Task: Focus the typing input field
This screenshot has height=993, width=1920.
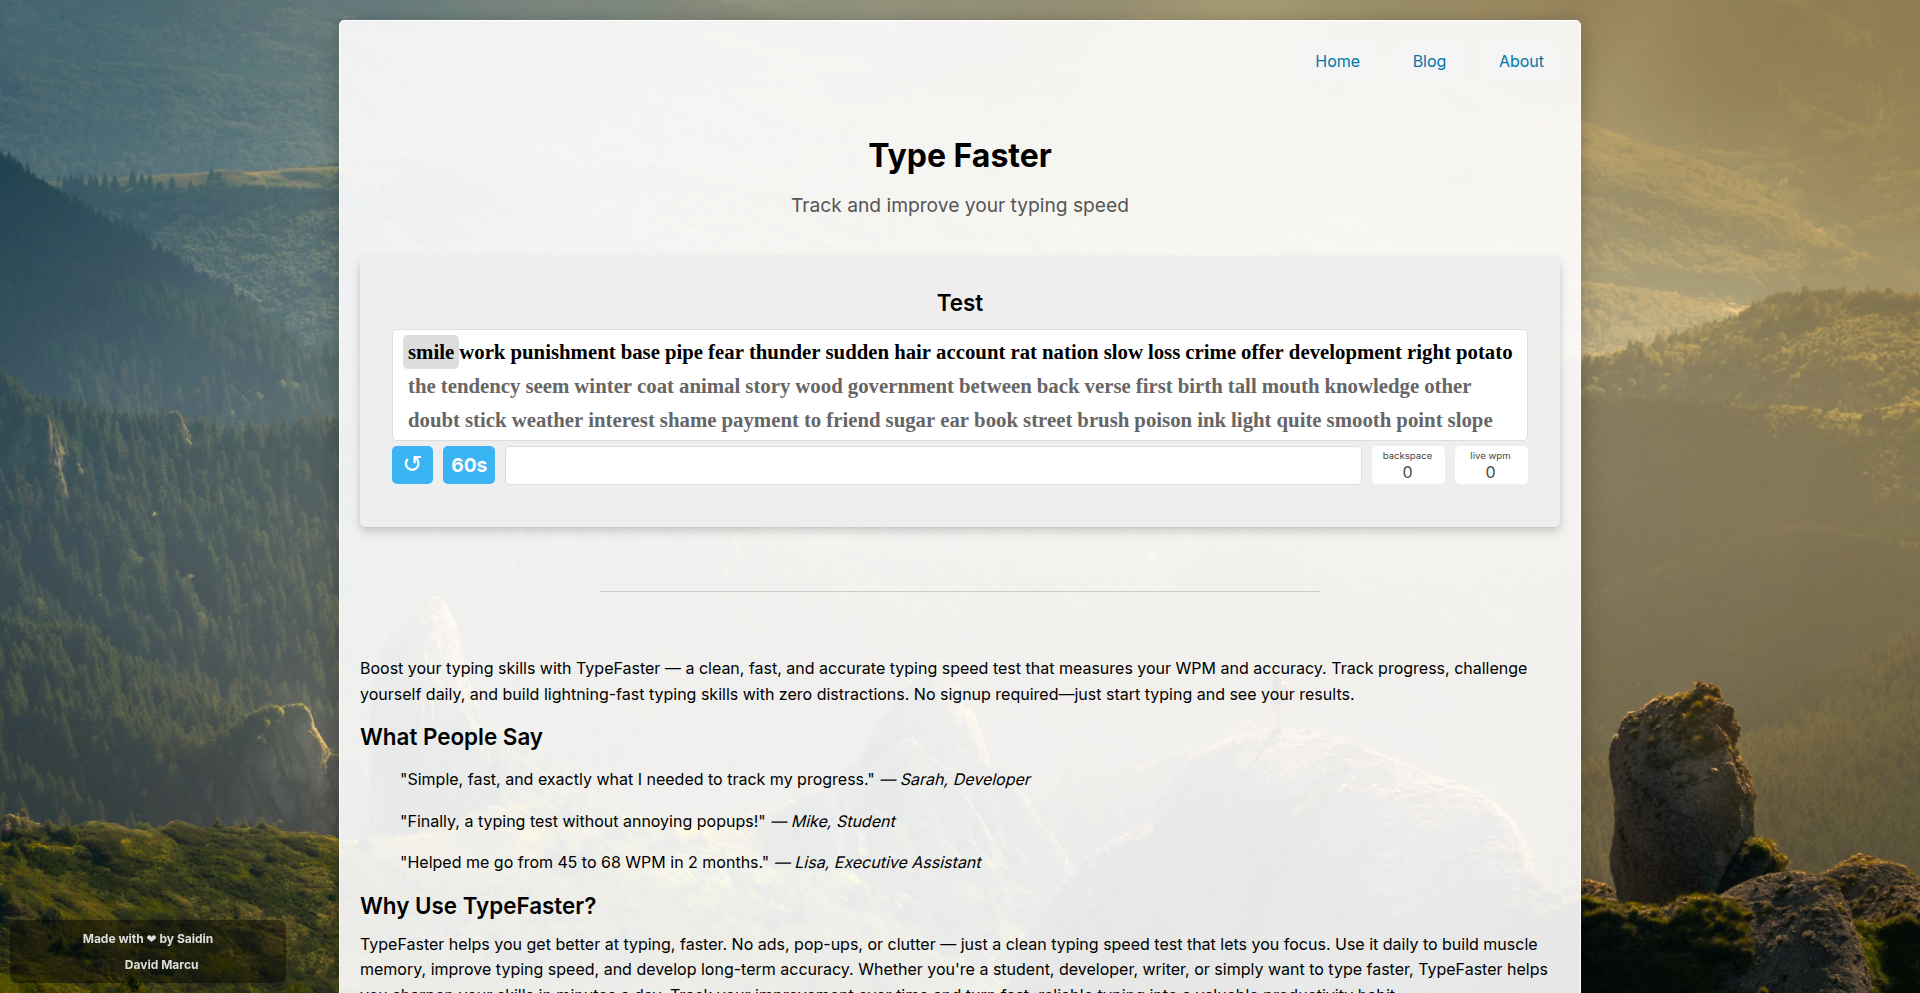Action: 933,465
